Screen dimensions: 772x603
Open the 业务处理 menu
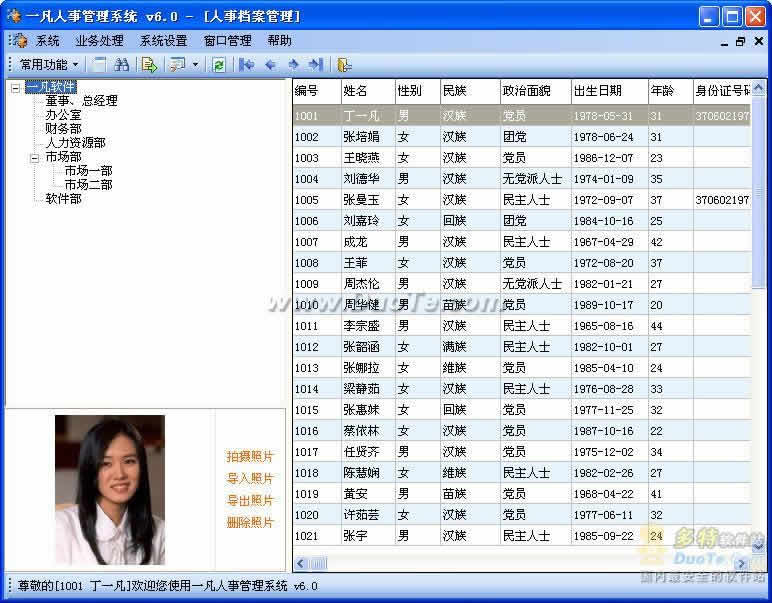(x=99, y=40)
